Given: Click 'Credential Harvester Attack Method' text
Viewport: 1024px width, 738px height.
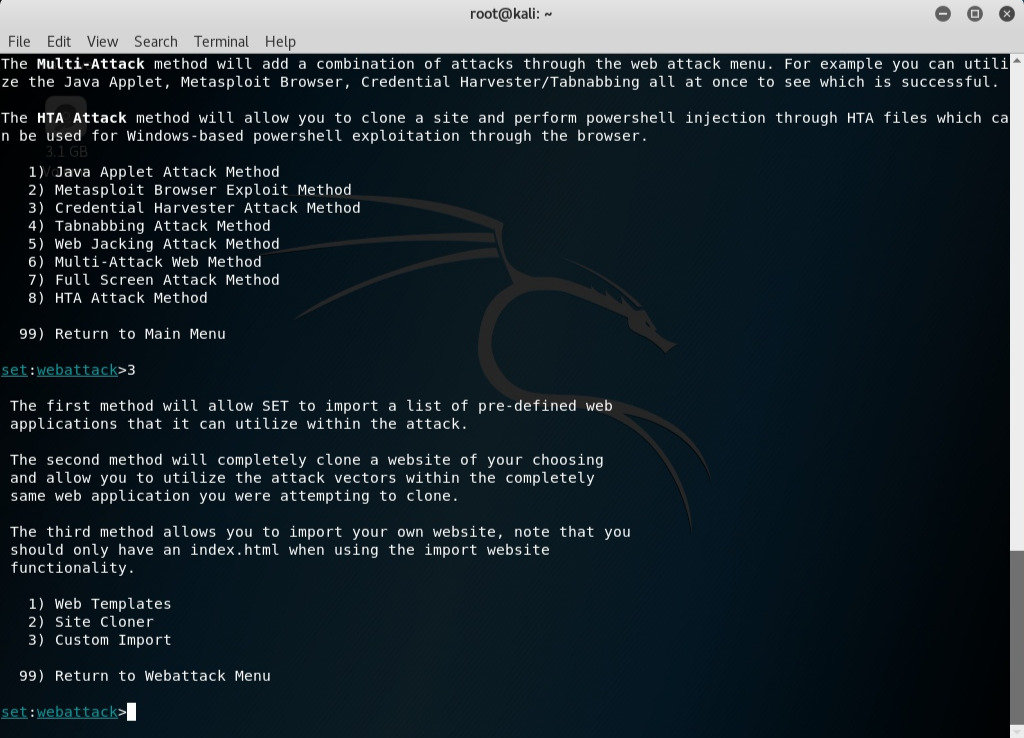Looking at the screenshot, I should click(208, 208).
